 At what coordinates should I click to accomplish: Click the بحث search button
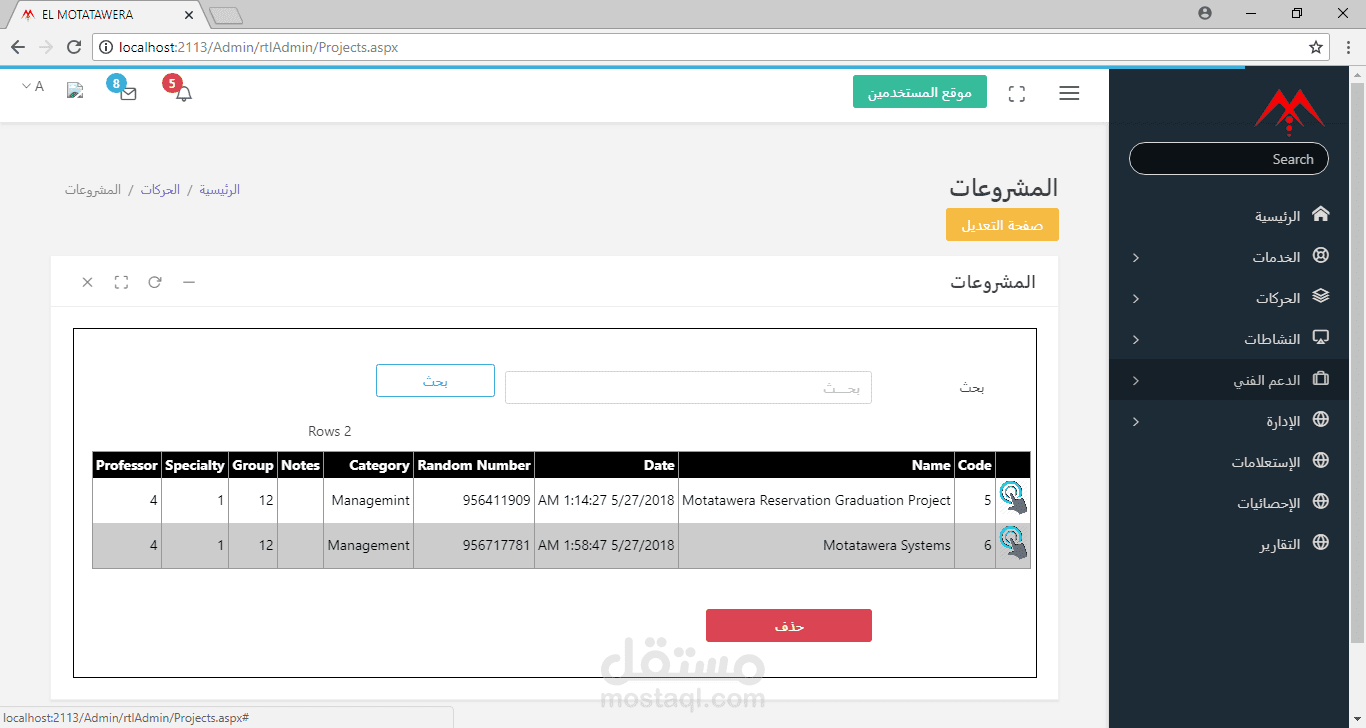(x=435, y=381)
